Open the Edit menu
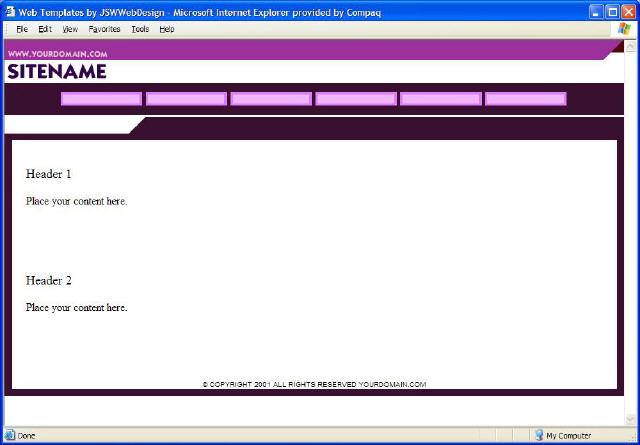Screen dimensions: 640x445 coord(45,29)
